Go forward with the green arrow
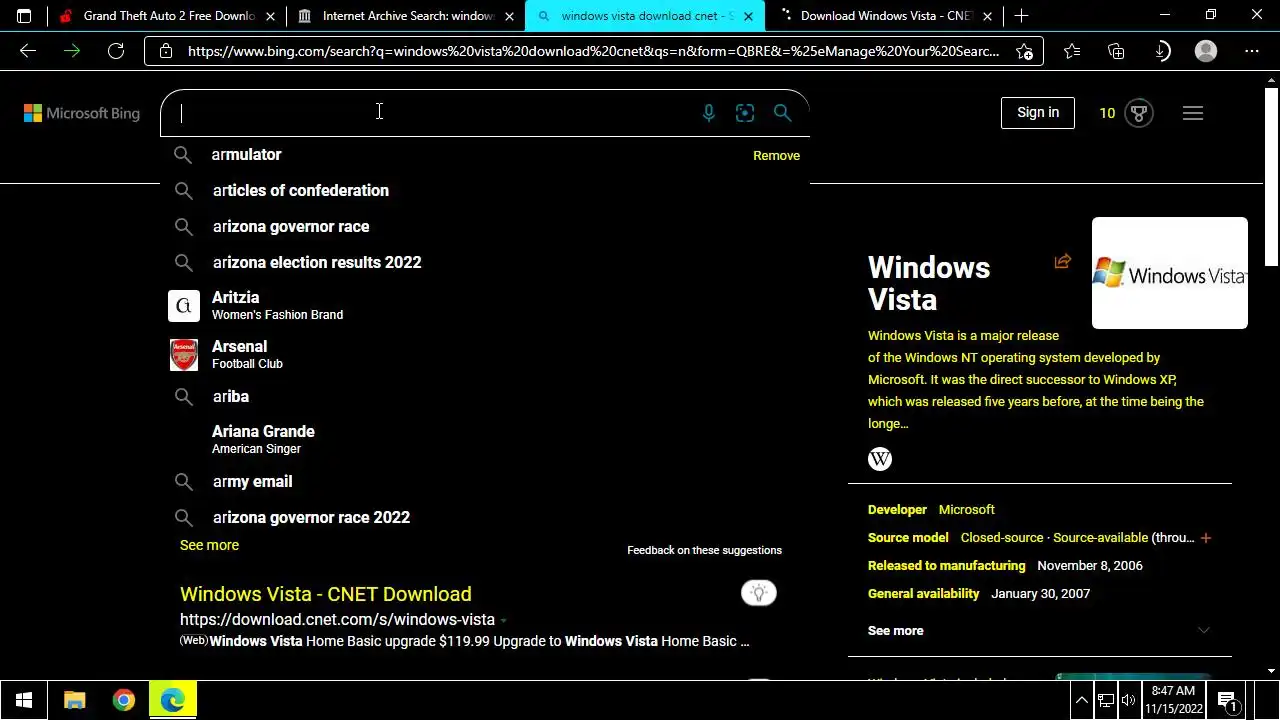Screen dimensions: 1280x720 coord(72,51)
